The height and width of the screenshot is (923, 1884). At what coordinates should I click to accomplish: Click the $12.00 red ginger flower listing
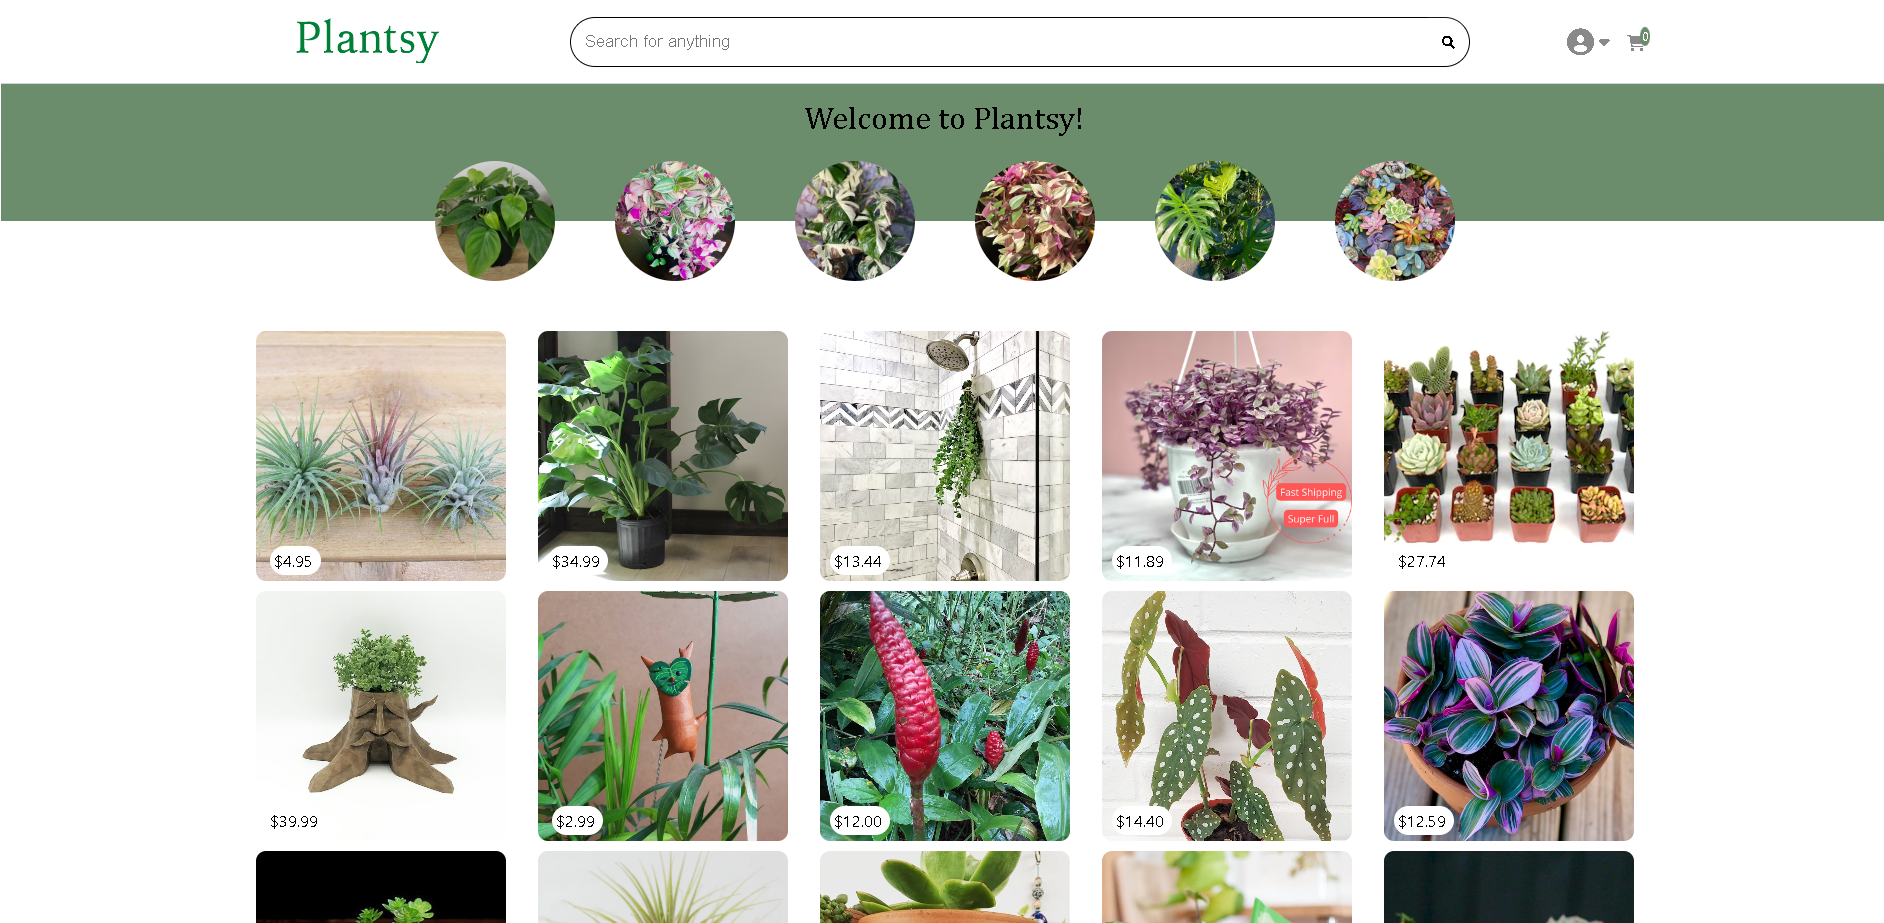click(x=945, y=716)
